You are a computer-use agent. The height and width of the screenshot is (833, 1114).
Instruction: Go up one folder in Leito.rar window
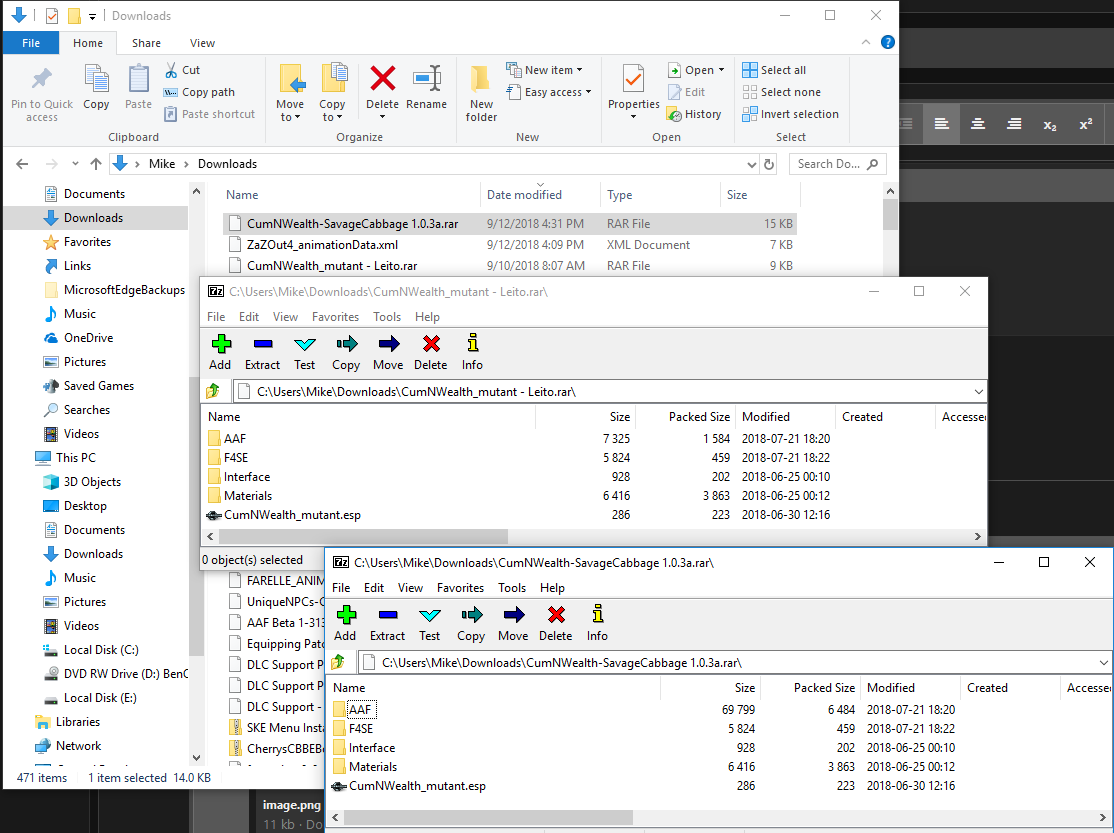point(212,392)
